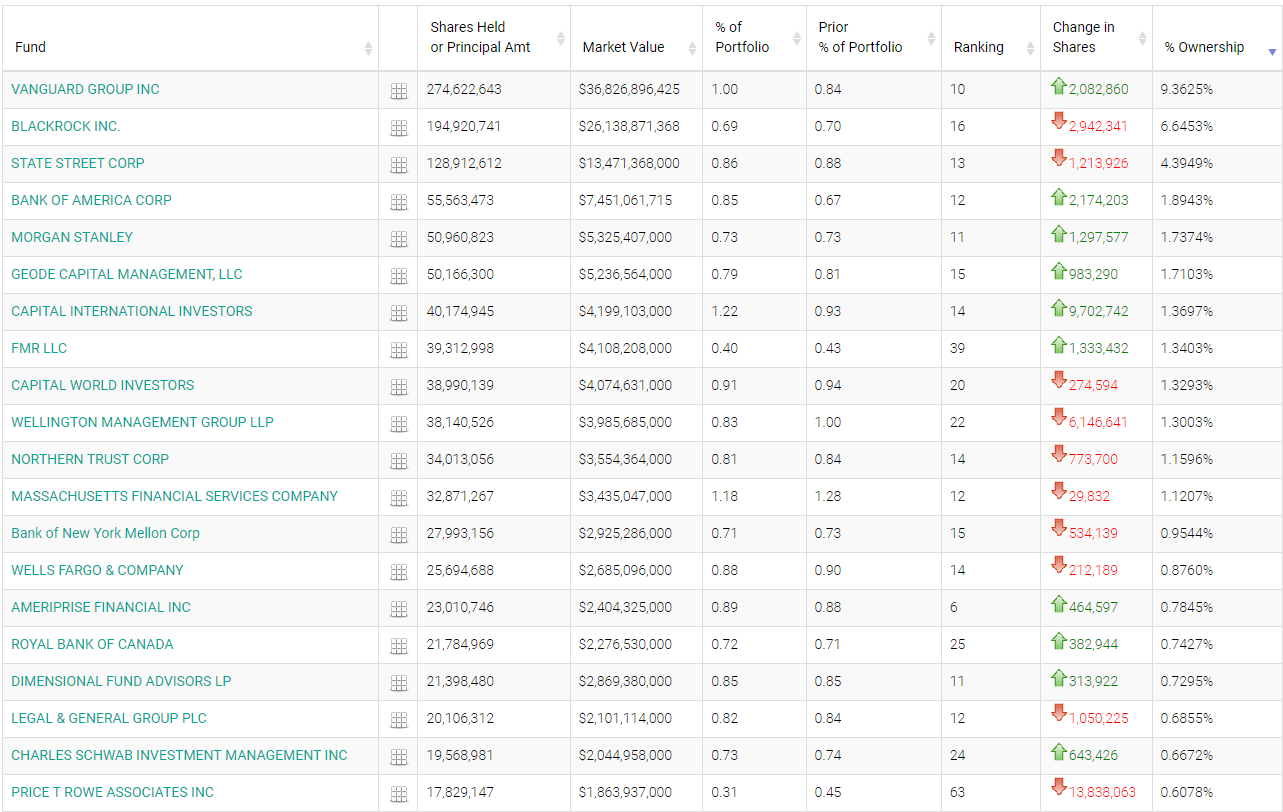Sort by Market Value column arrows

pos(691,48)
